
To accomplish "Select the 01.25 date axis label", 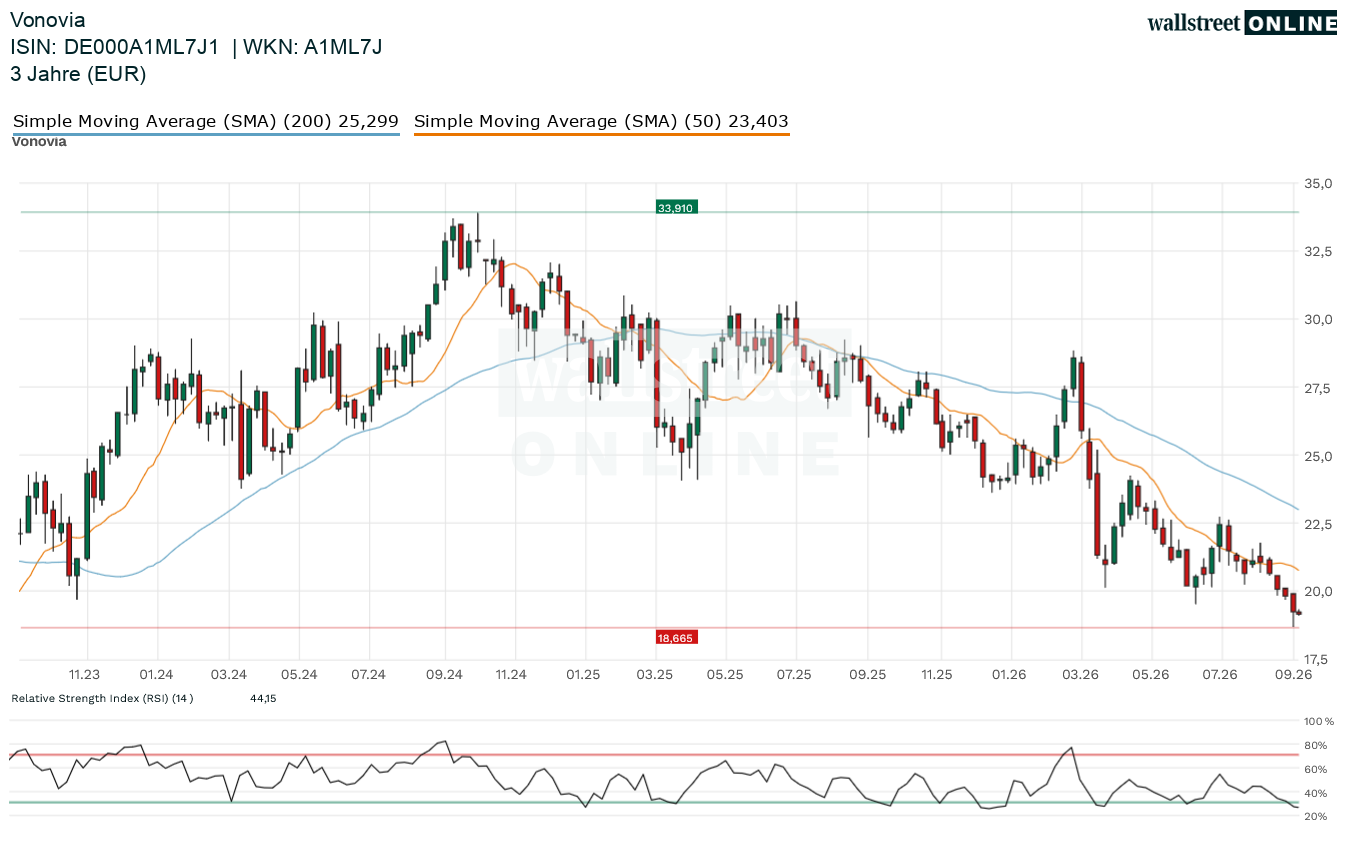I will [583, 675].
